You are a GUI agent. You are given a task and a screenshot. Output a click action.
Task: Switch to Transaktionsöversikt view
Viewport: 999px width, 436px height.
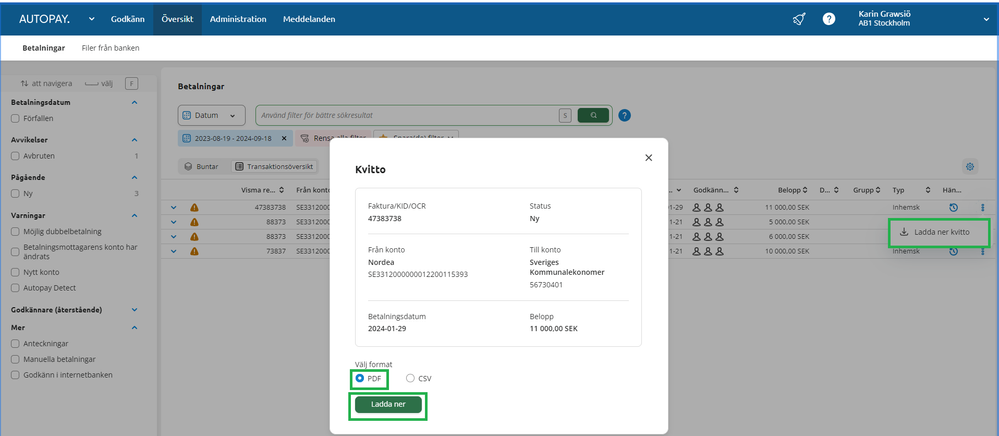coord(274,166)
